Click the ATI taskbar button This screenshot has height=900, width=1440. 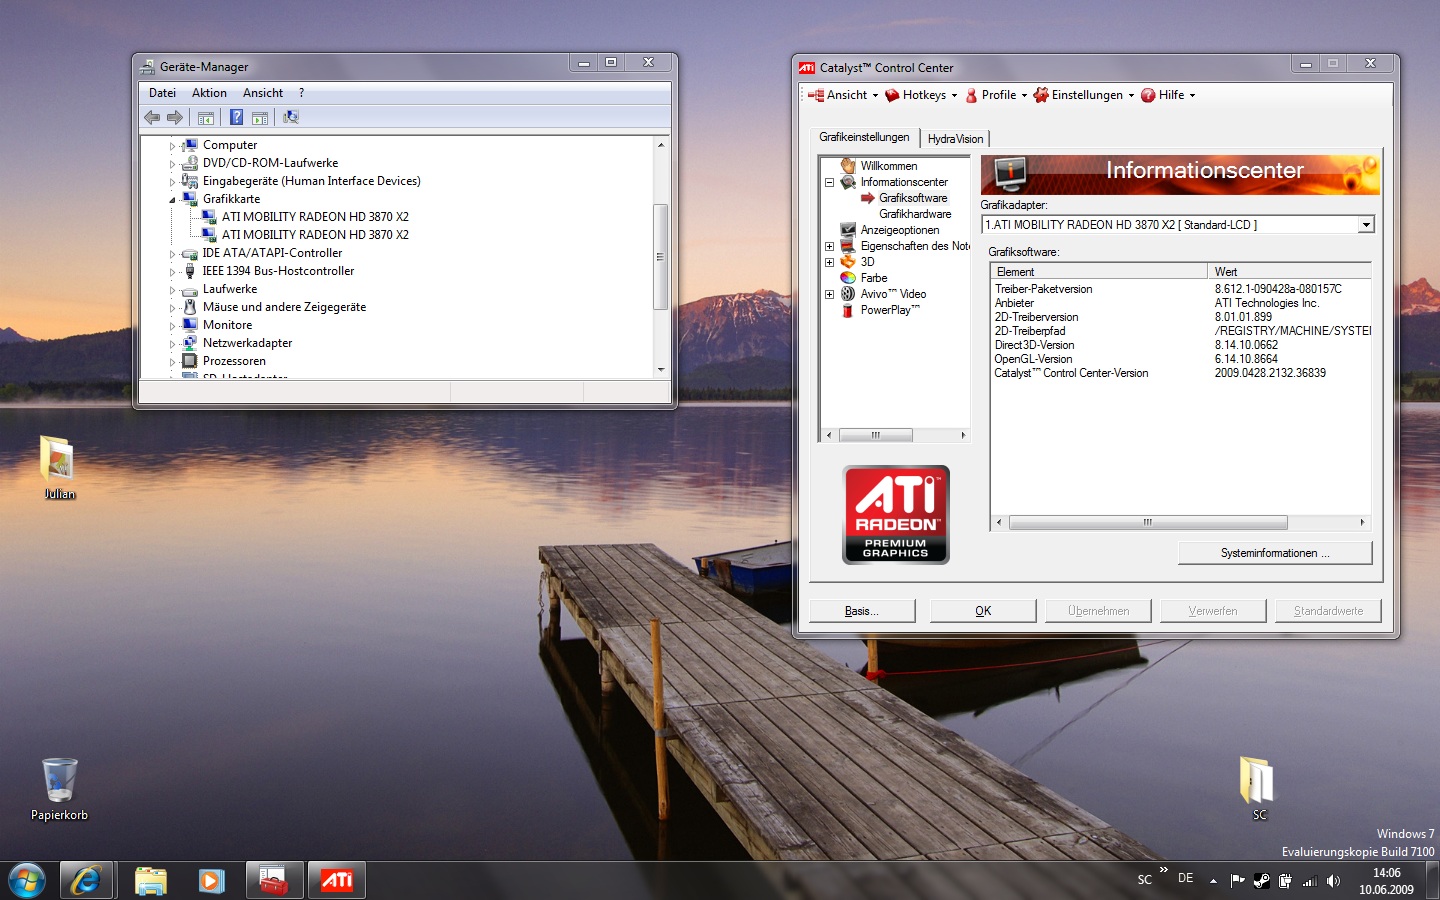pyautogui.click(x=336, y=880)
